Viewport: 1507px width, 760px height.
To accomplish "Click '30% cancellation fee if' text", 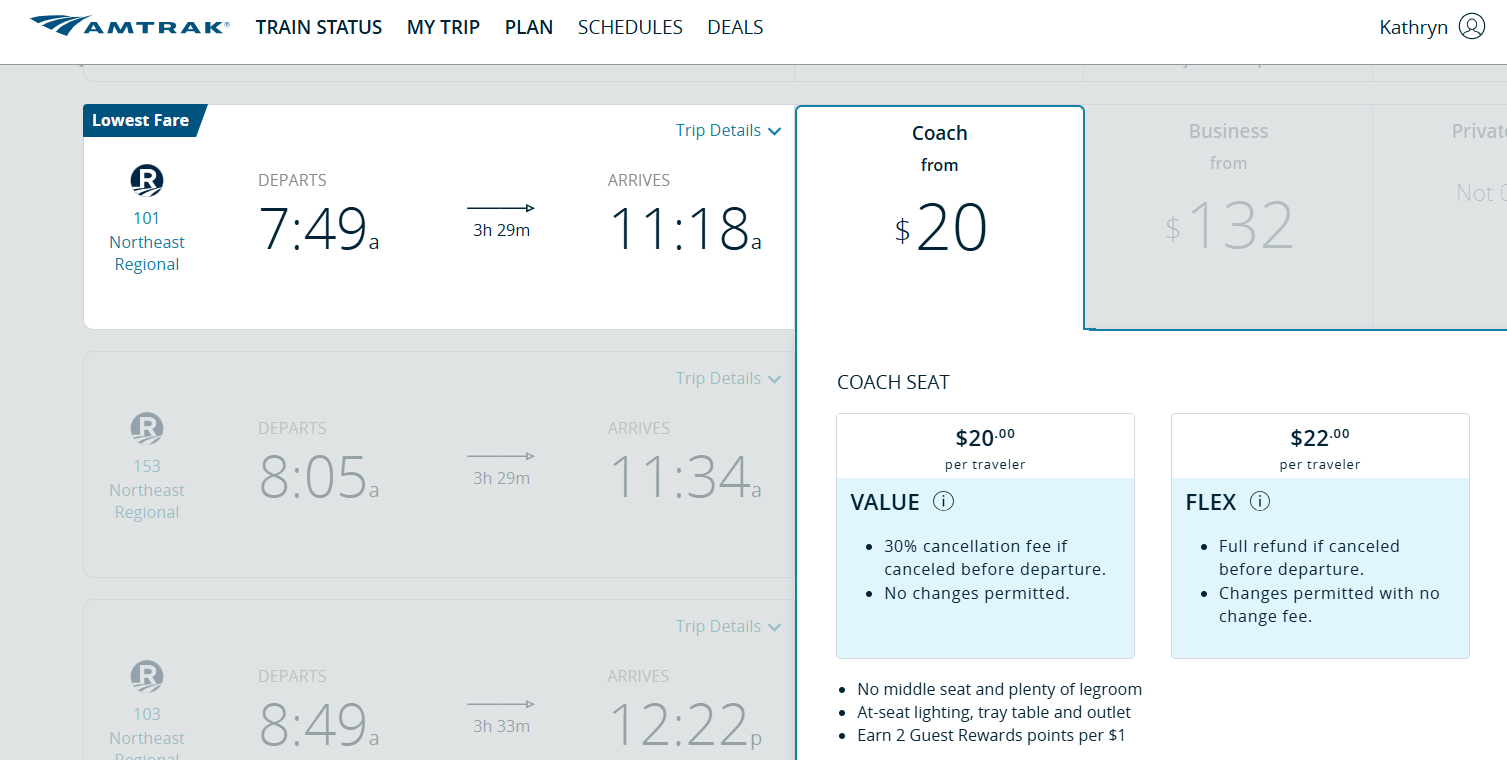I will tap(976, 546).
